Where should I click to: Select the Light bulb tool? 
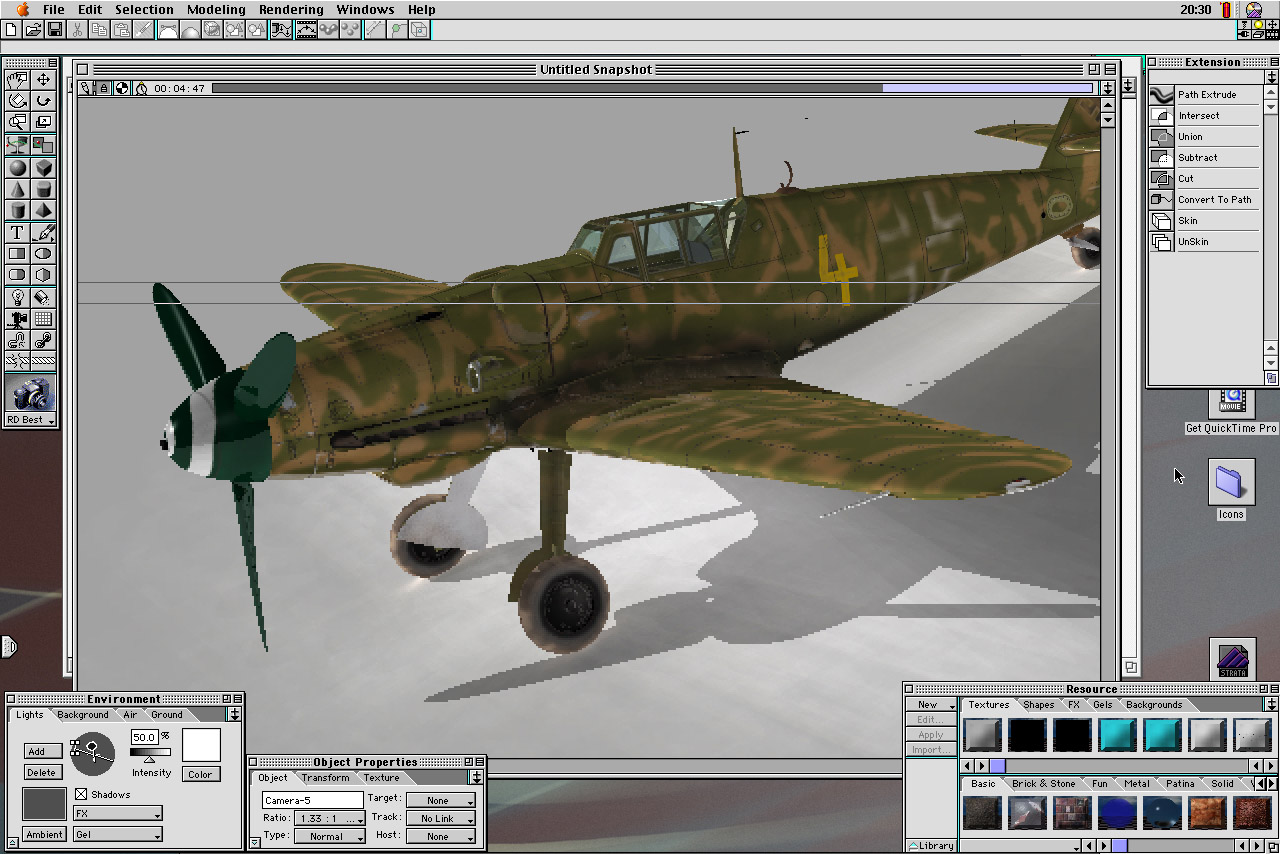[x=17, y=297]
